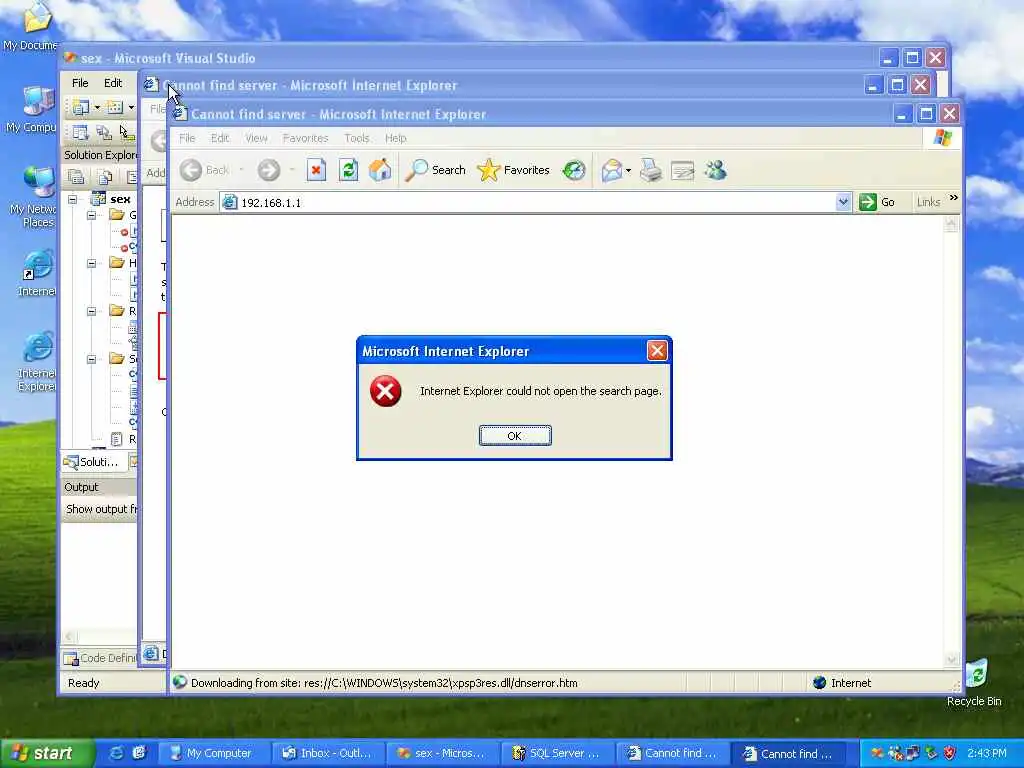Screen dimensions: 1024x768
Task: Collapse the G folder in Solution Explorer
Action: coord(91,215)
